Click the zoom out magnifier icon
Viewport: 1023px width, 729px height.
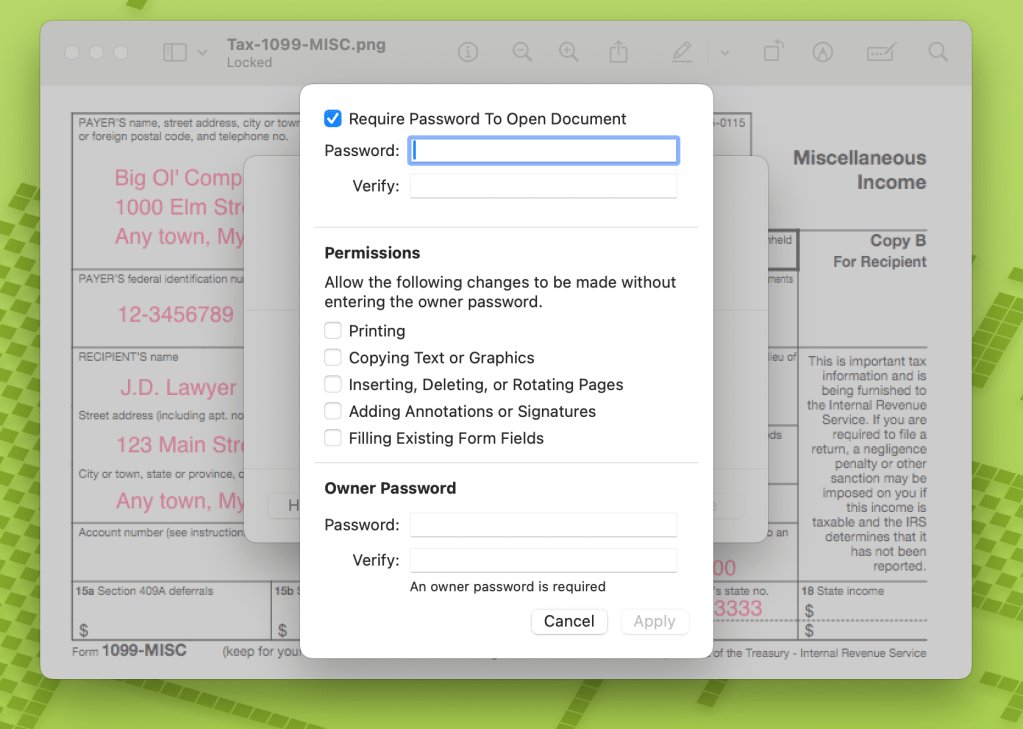tap(522, 53)
